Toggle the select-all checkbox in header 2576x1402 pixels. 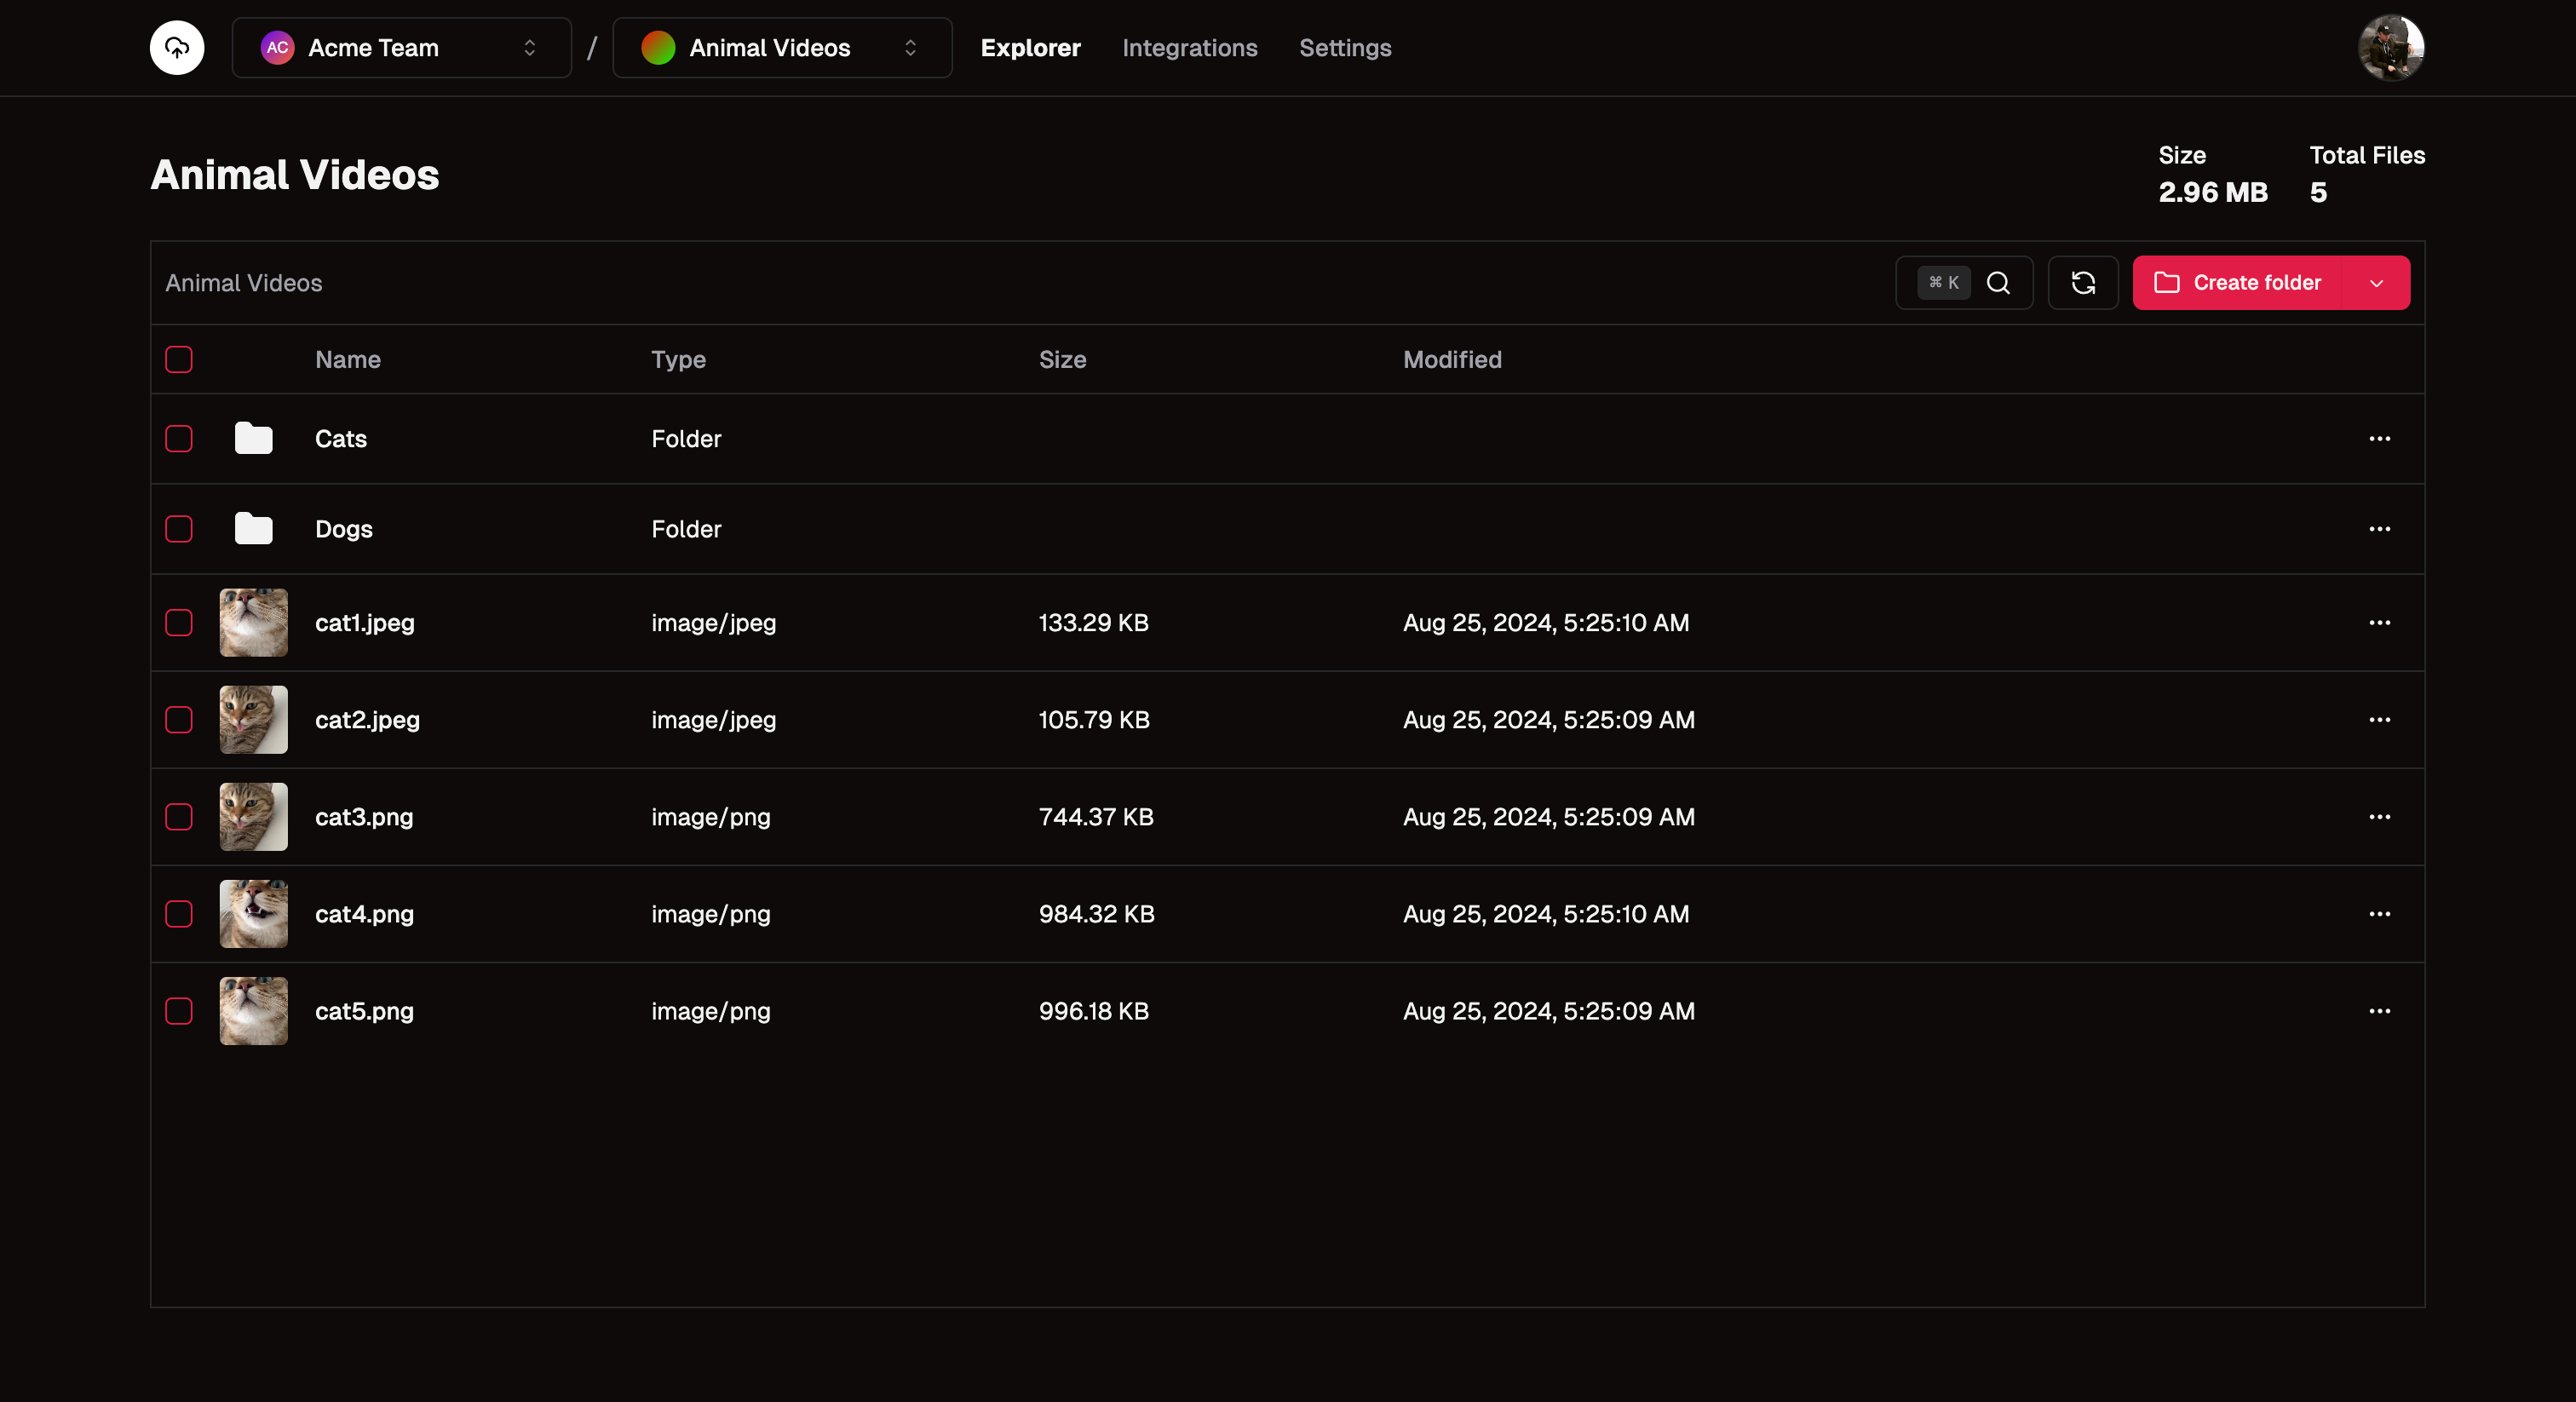coord(179,360)
